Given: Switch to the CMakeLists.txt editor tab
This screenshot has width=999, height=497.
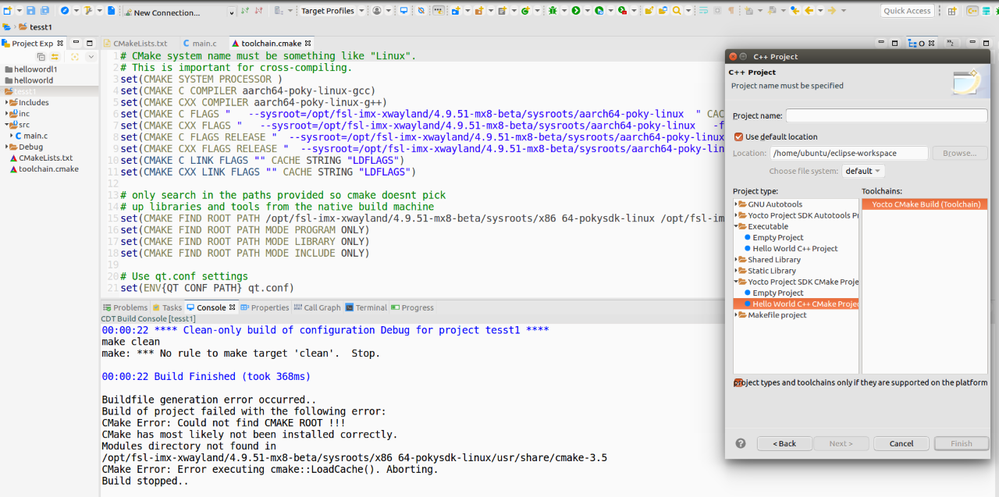Looking at the screenshot, I should (135, 43).
